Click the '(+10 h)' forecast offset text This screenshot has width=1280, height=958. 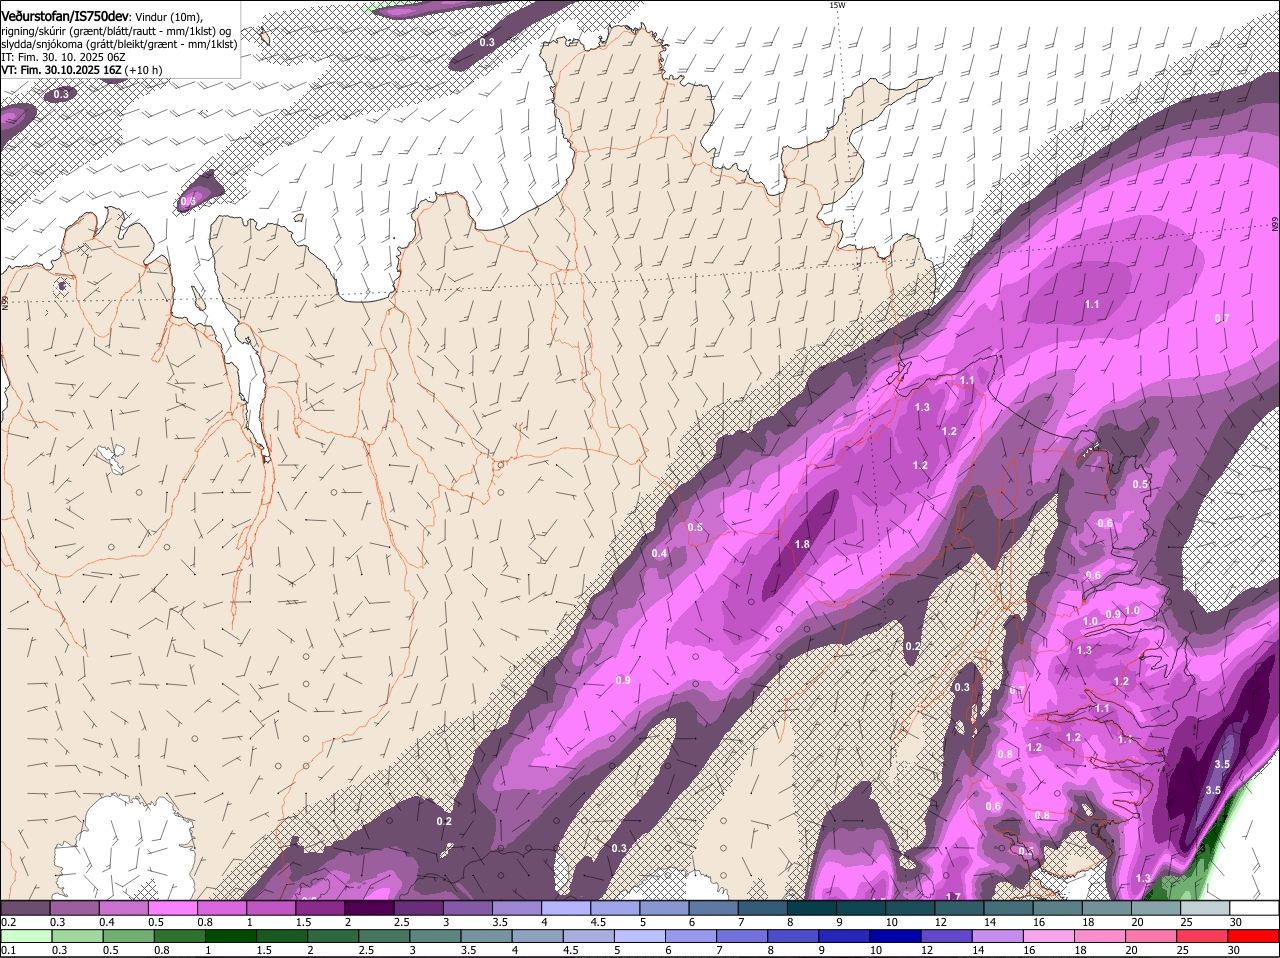pyautogui.click(x=144, y=70)
